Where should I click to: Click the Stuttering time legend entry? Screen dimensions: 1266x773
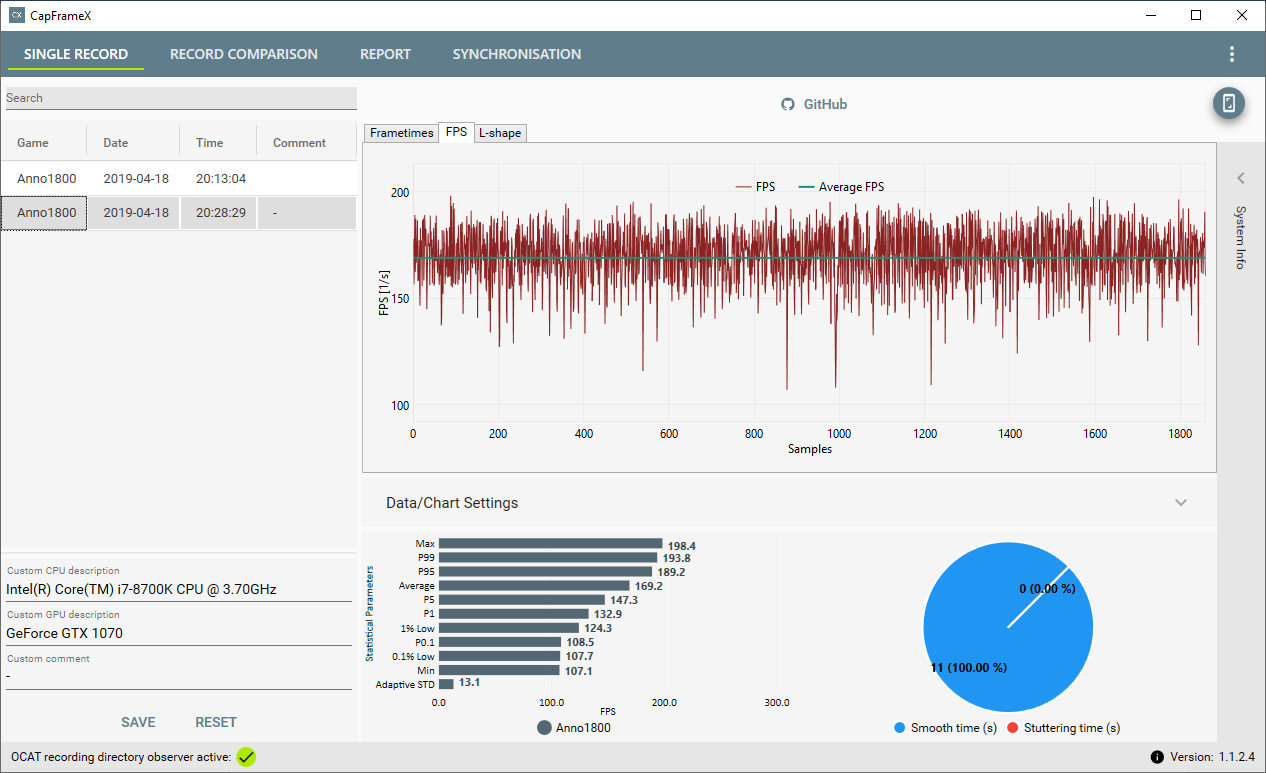[x=1063, y=728]
